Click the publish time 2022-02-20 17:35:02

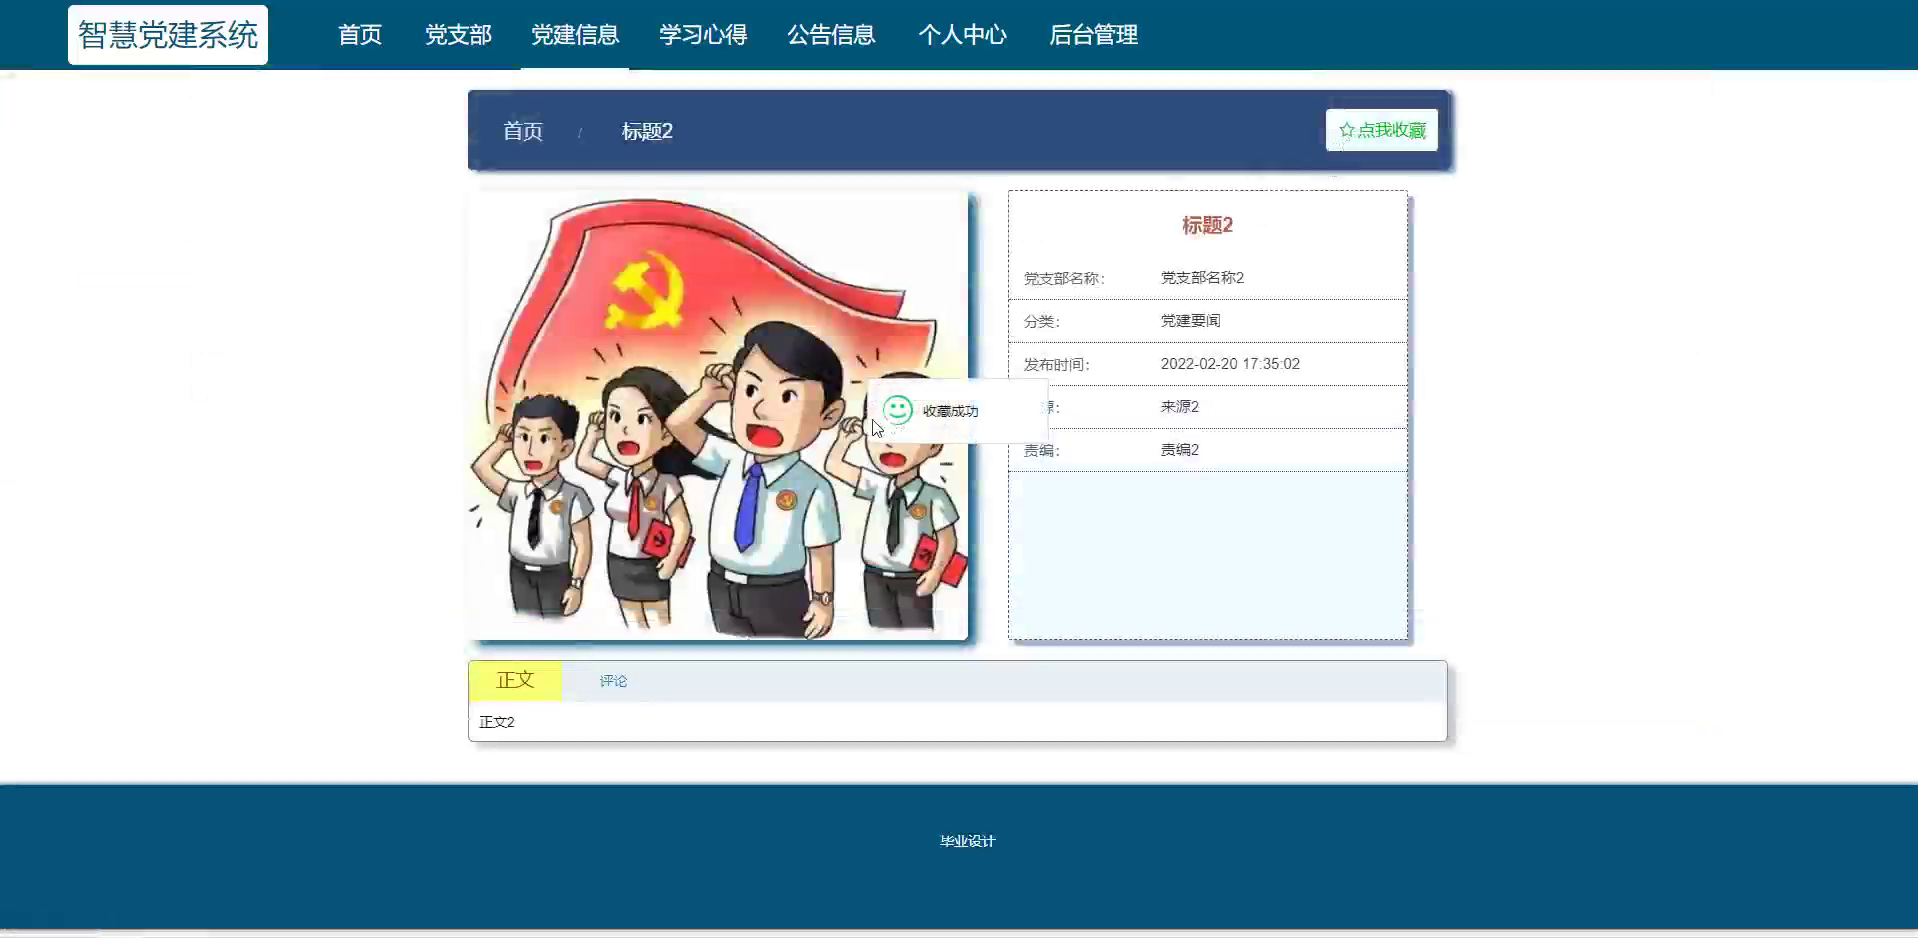pos(1230,364)
